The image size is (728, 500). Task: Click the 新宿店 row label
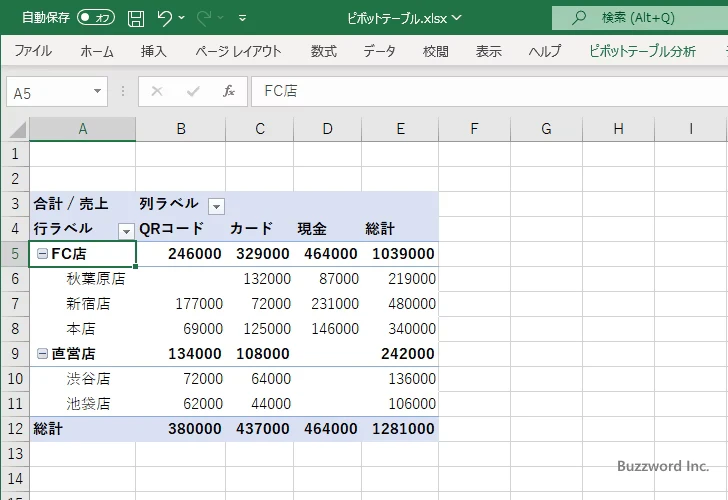[83, 304]
